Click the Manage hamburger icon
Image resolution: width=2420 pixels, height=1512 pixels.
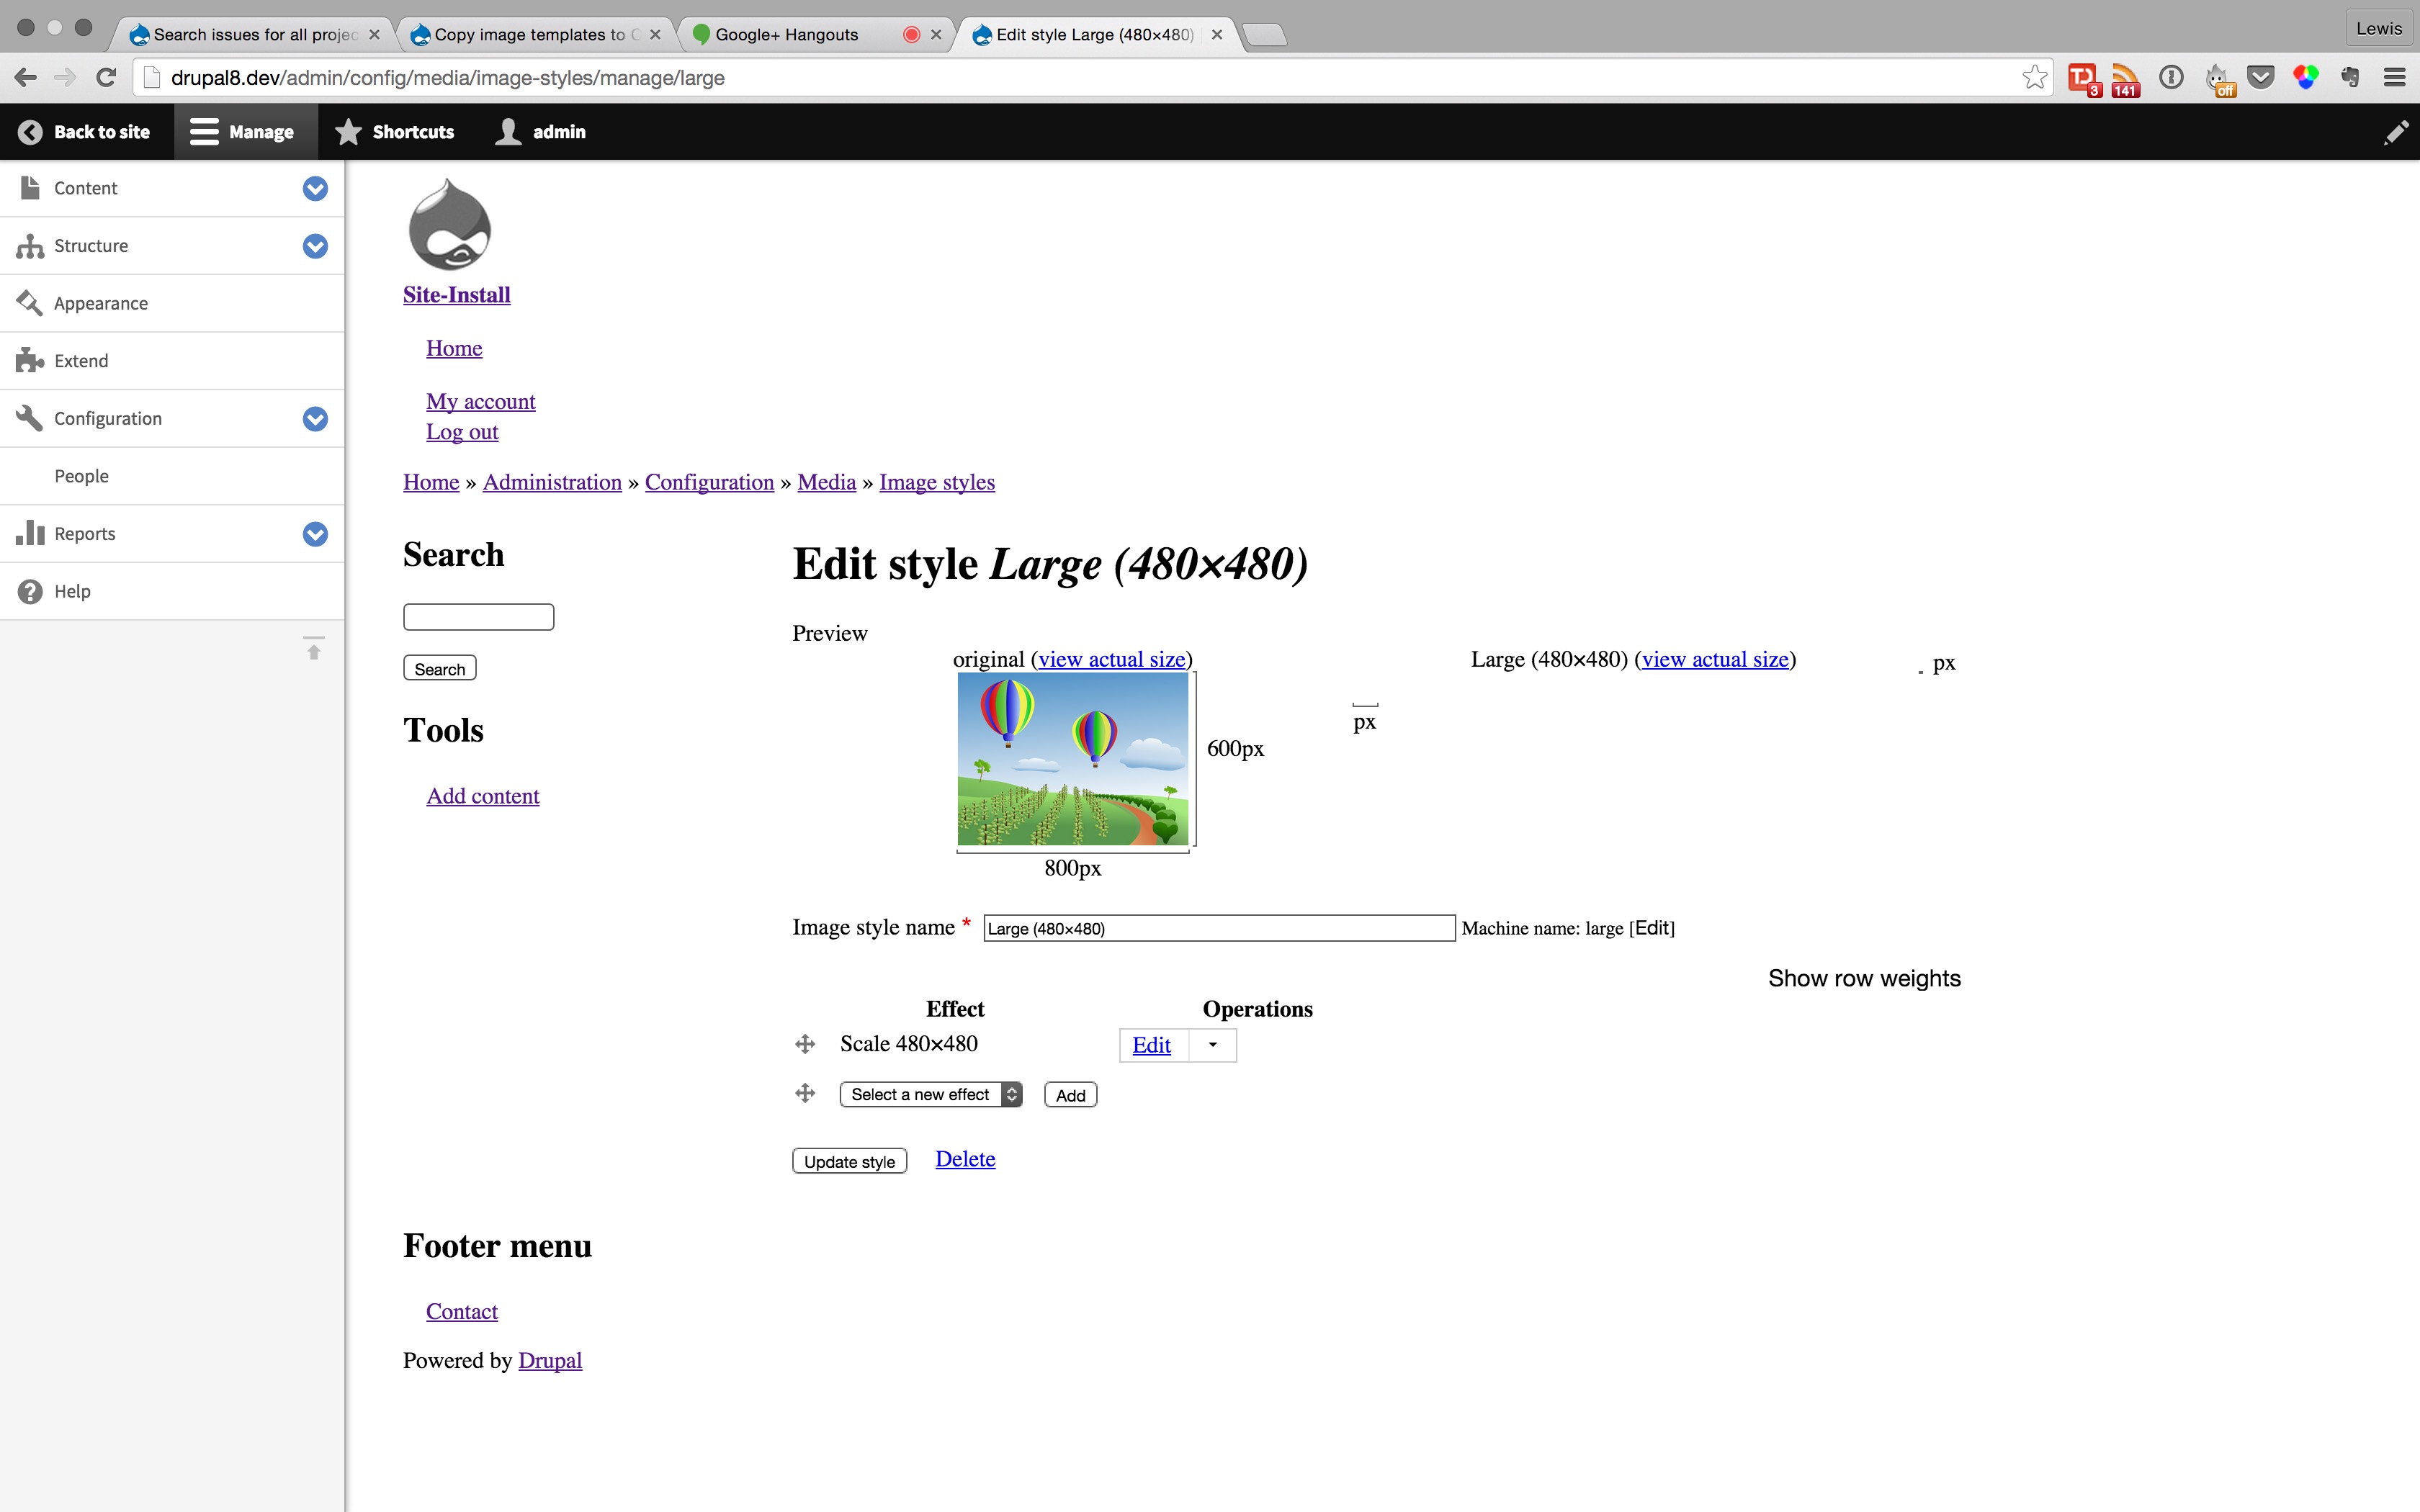(x=204, y=132)
